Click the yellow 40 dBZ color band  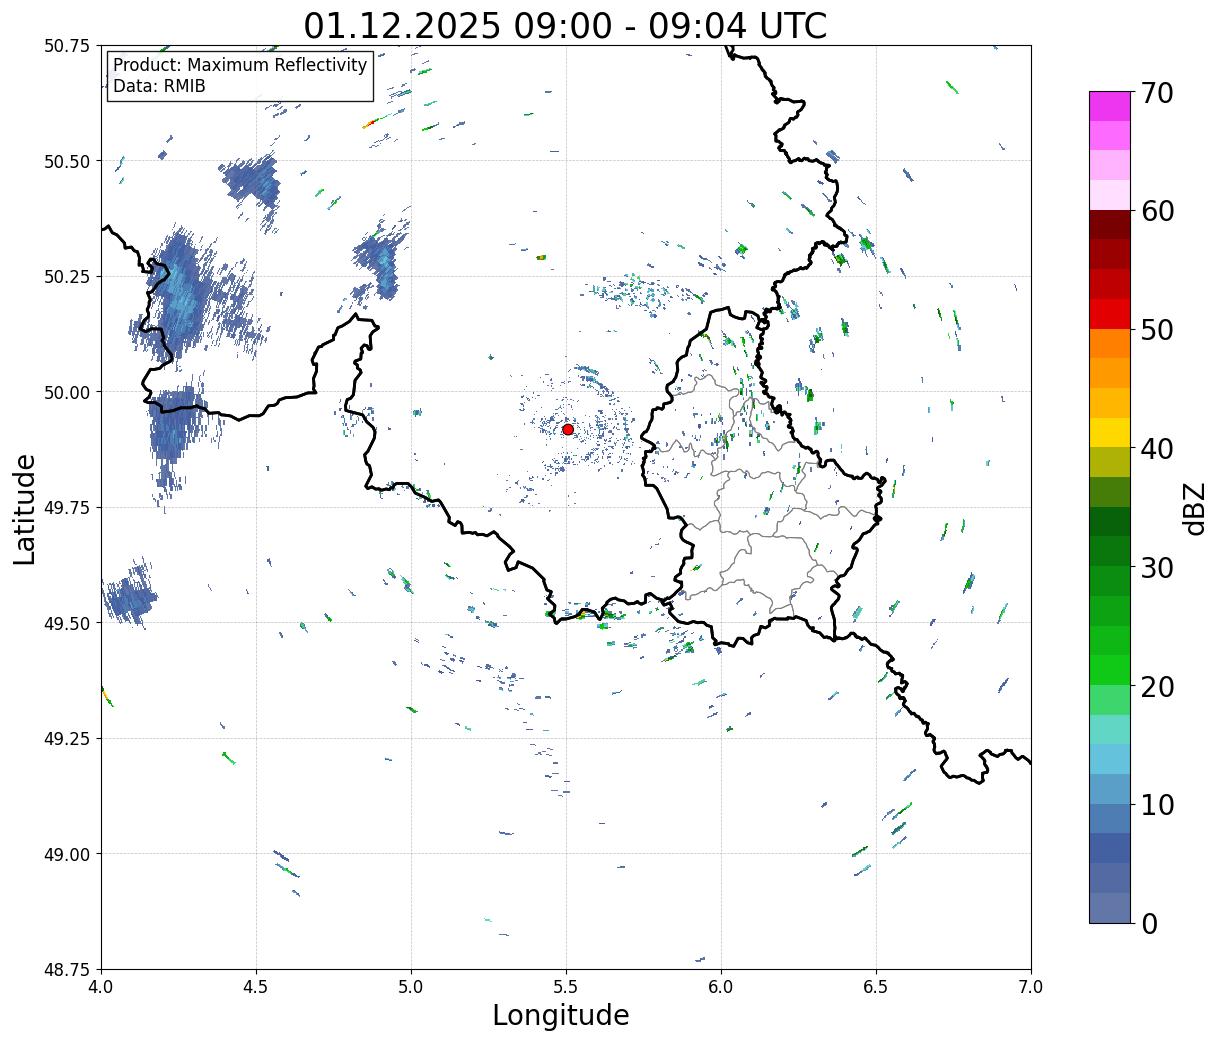1109,433
